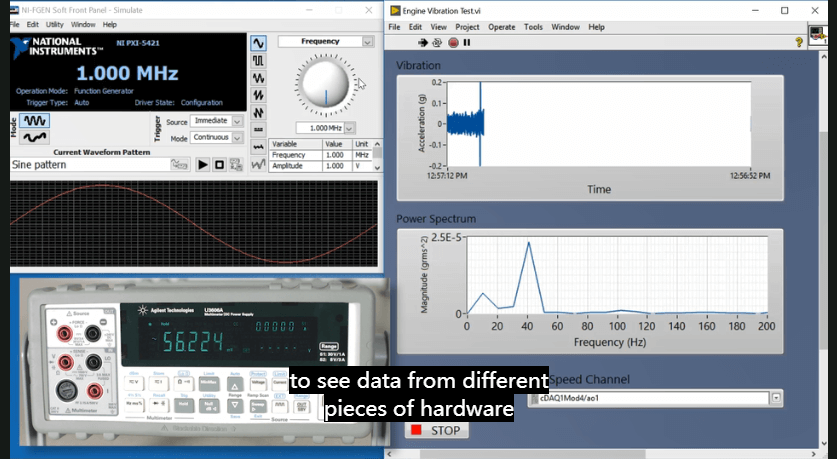Open Operate menu
Viewport: 837px width, 459px height.
[x=502, y=27]
